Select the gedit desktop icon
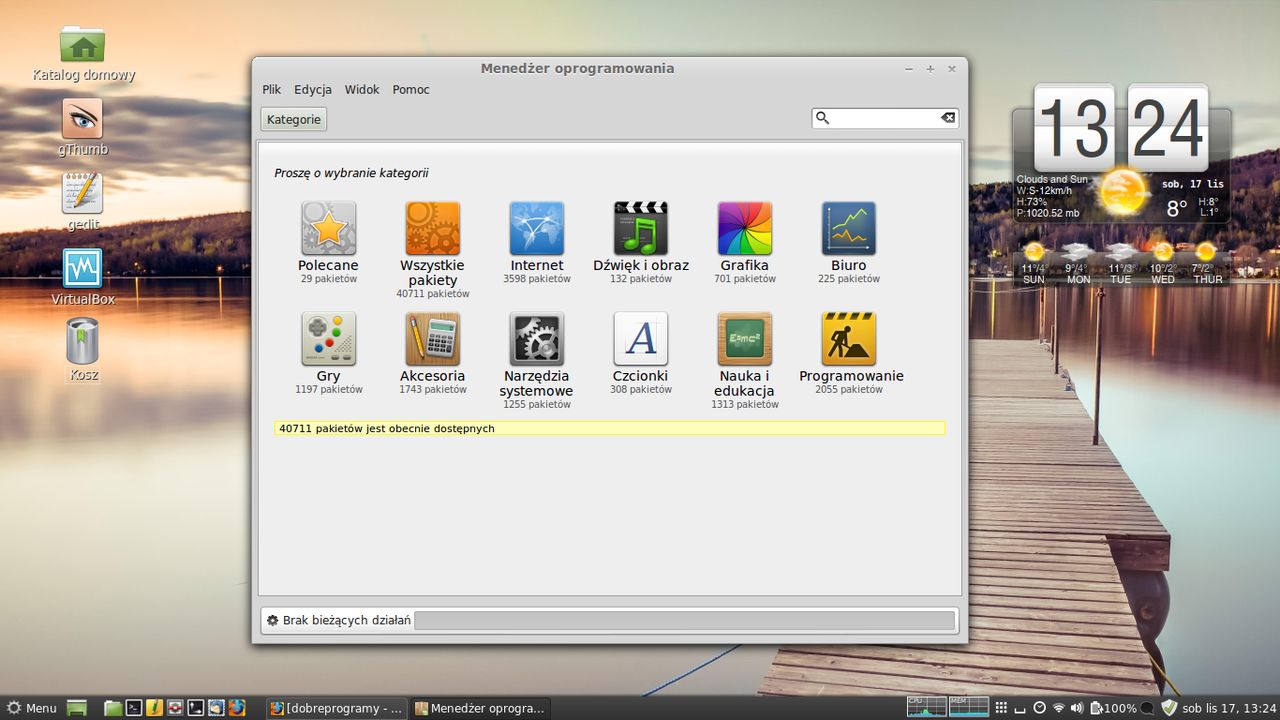Viewport: 1280px width, 720px height. [x=83, y=202]
